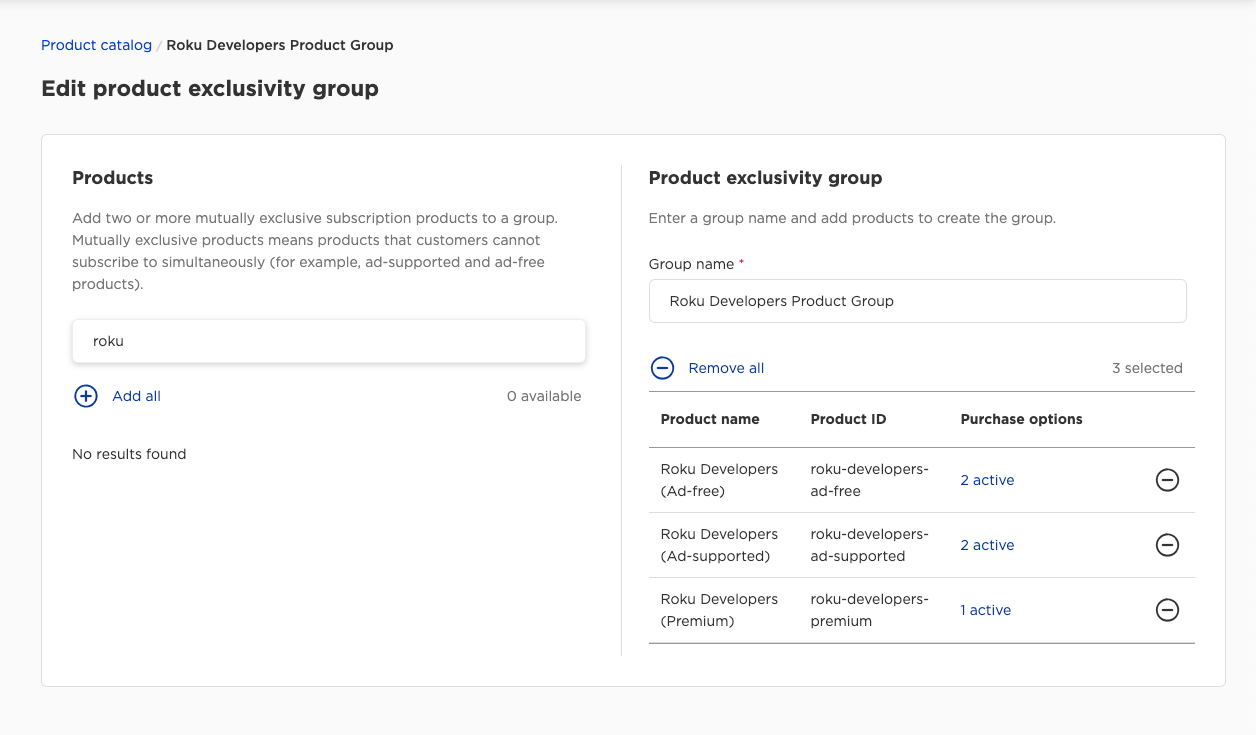The width and height of the screenshot is (1256, 735).
Task: Click the plus circle icon beside Add all
Action: [86, 396]
